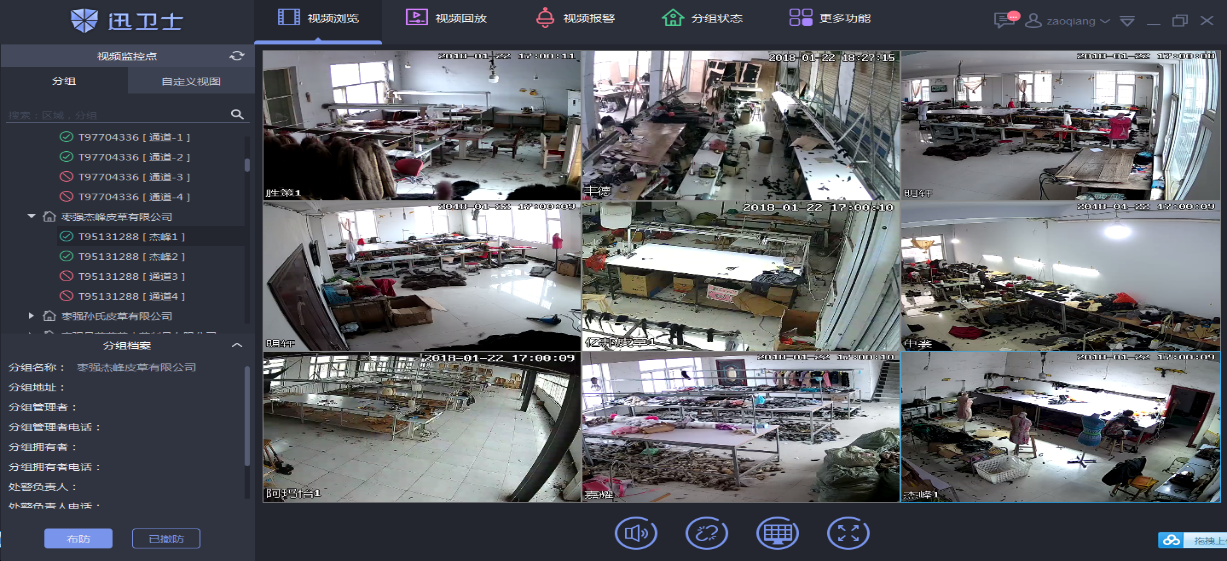Click the 已撤防 disarmed button
The height and width of the screenshot is (561, 1227).
point(166,539)
